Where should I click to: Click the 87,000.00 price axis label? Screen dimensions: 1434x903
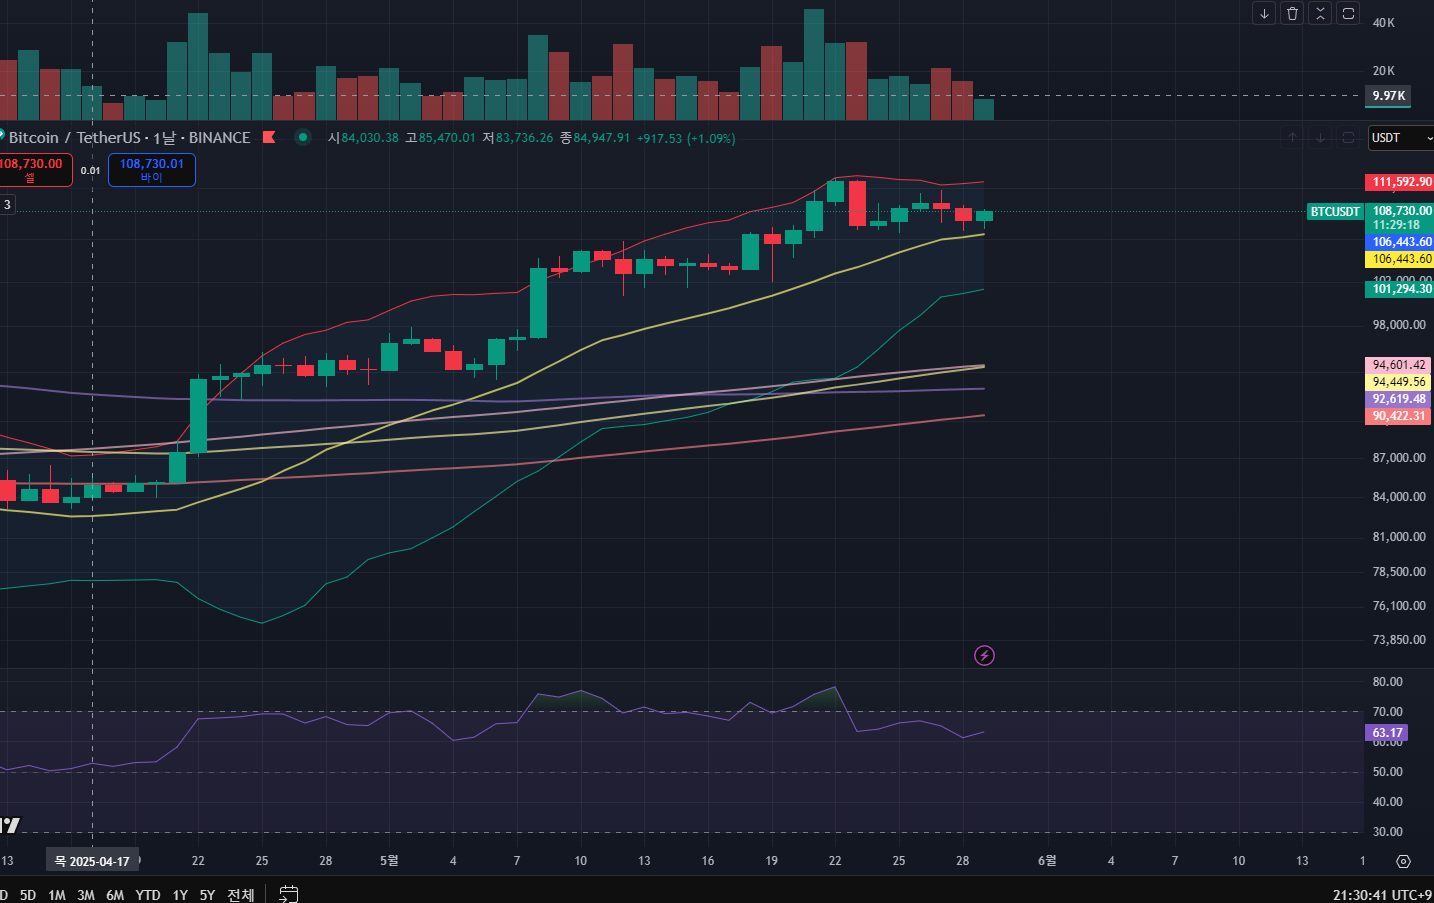coord(1399,458)
